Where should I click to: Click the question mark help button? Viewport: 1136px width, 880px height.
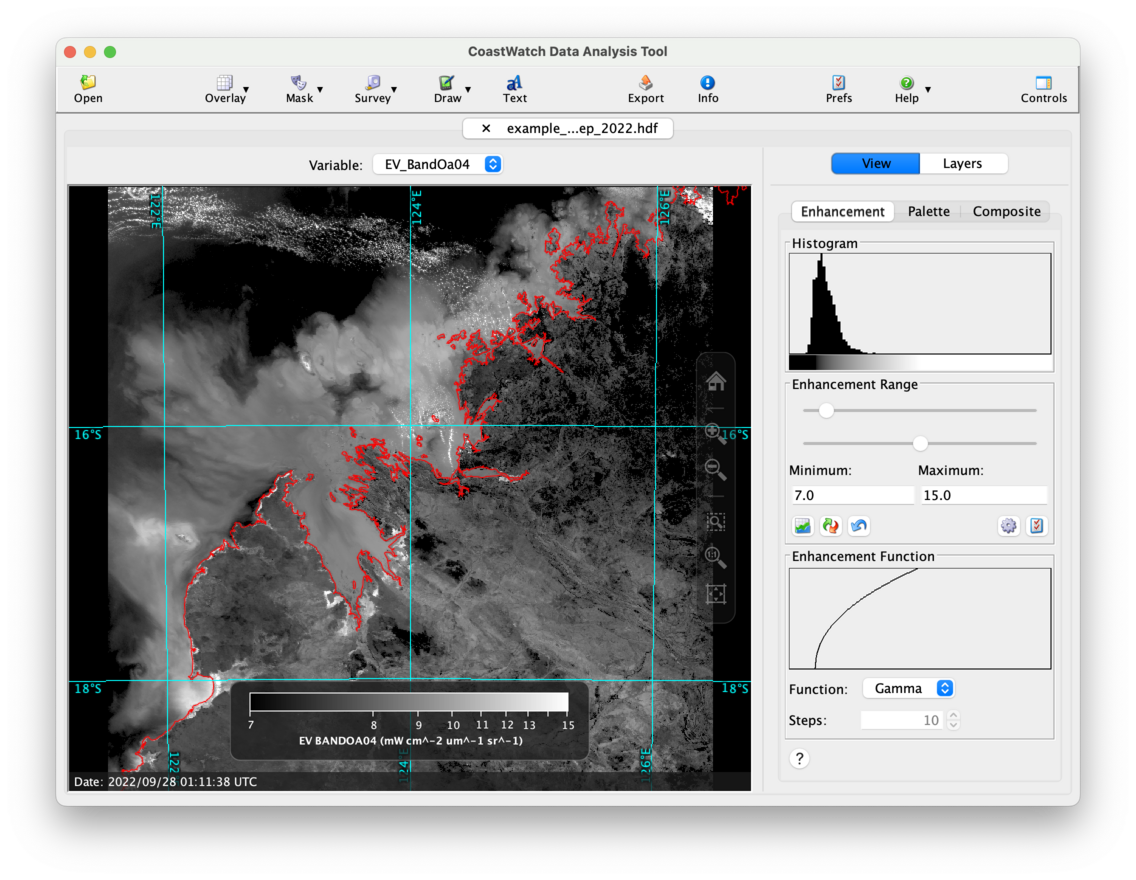[x=799, y=759]
